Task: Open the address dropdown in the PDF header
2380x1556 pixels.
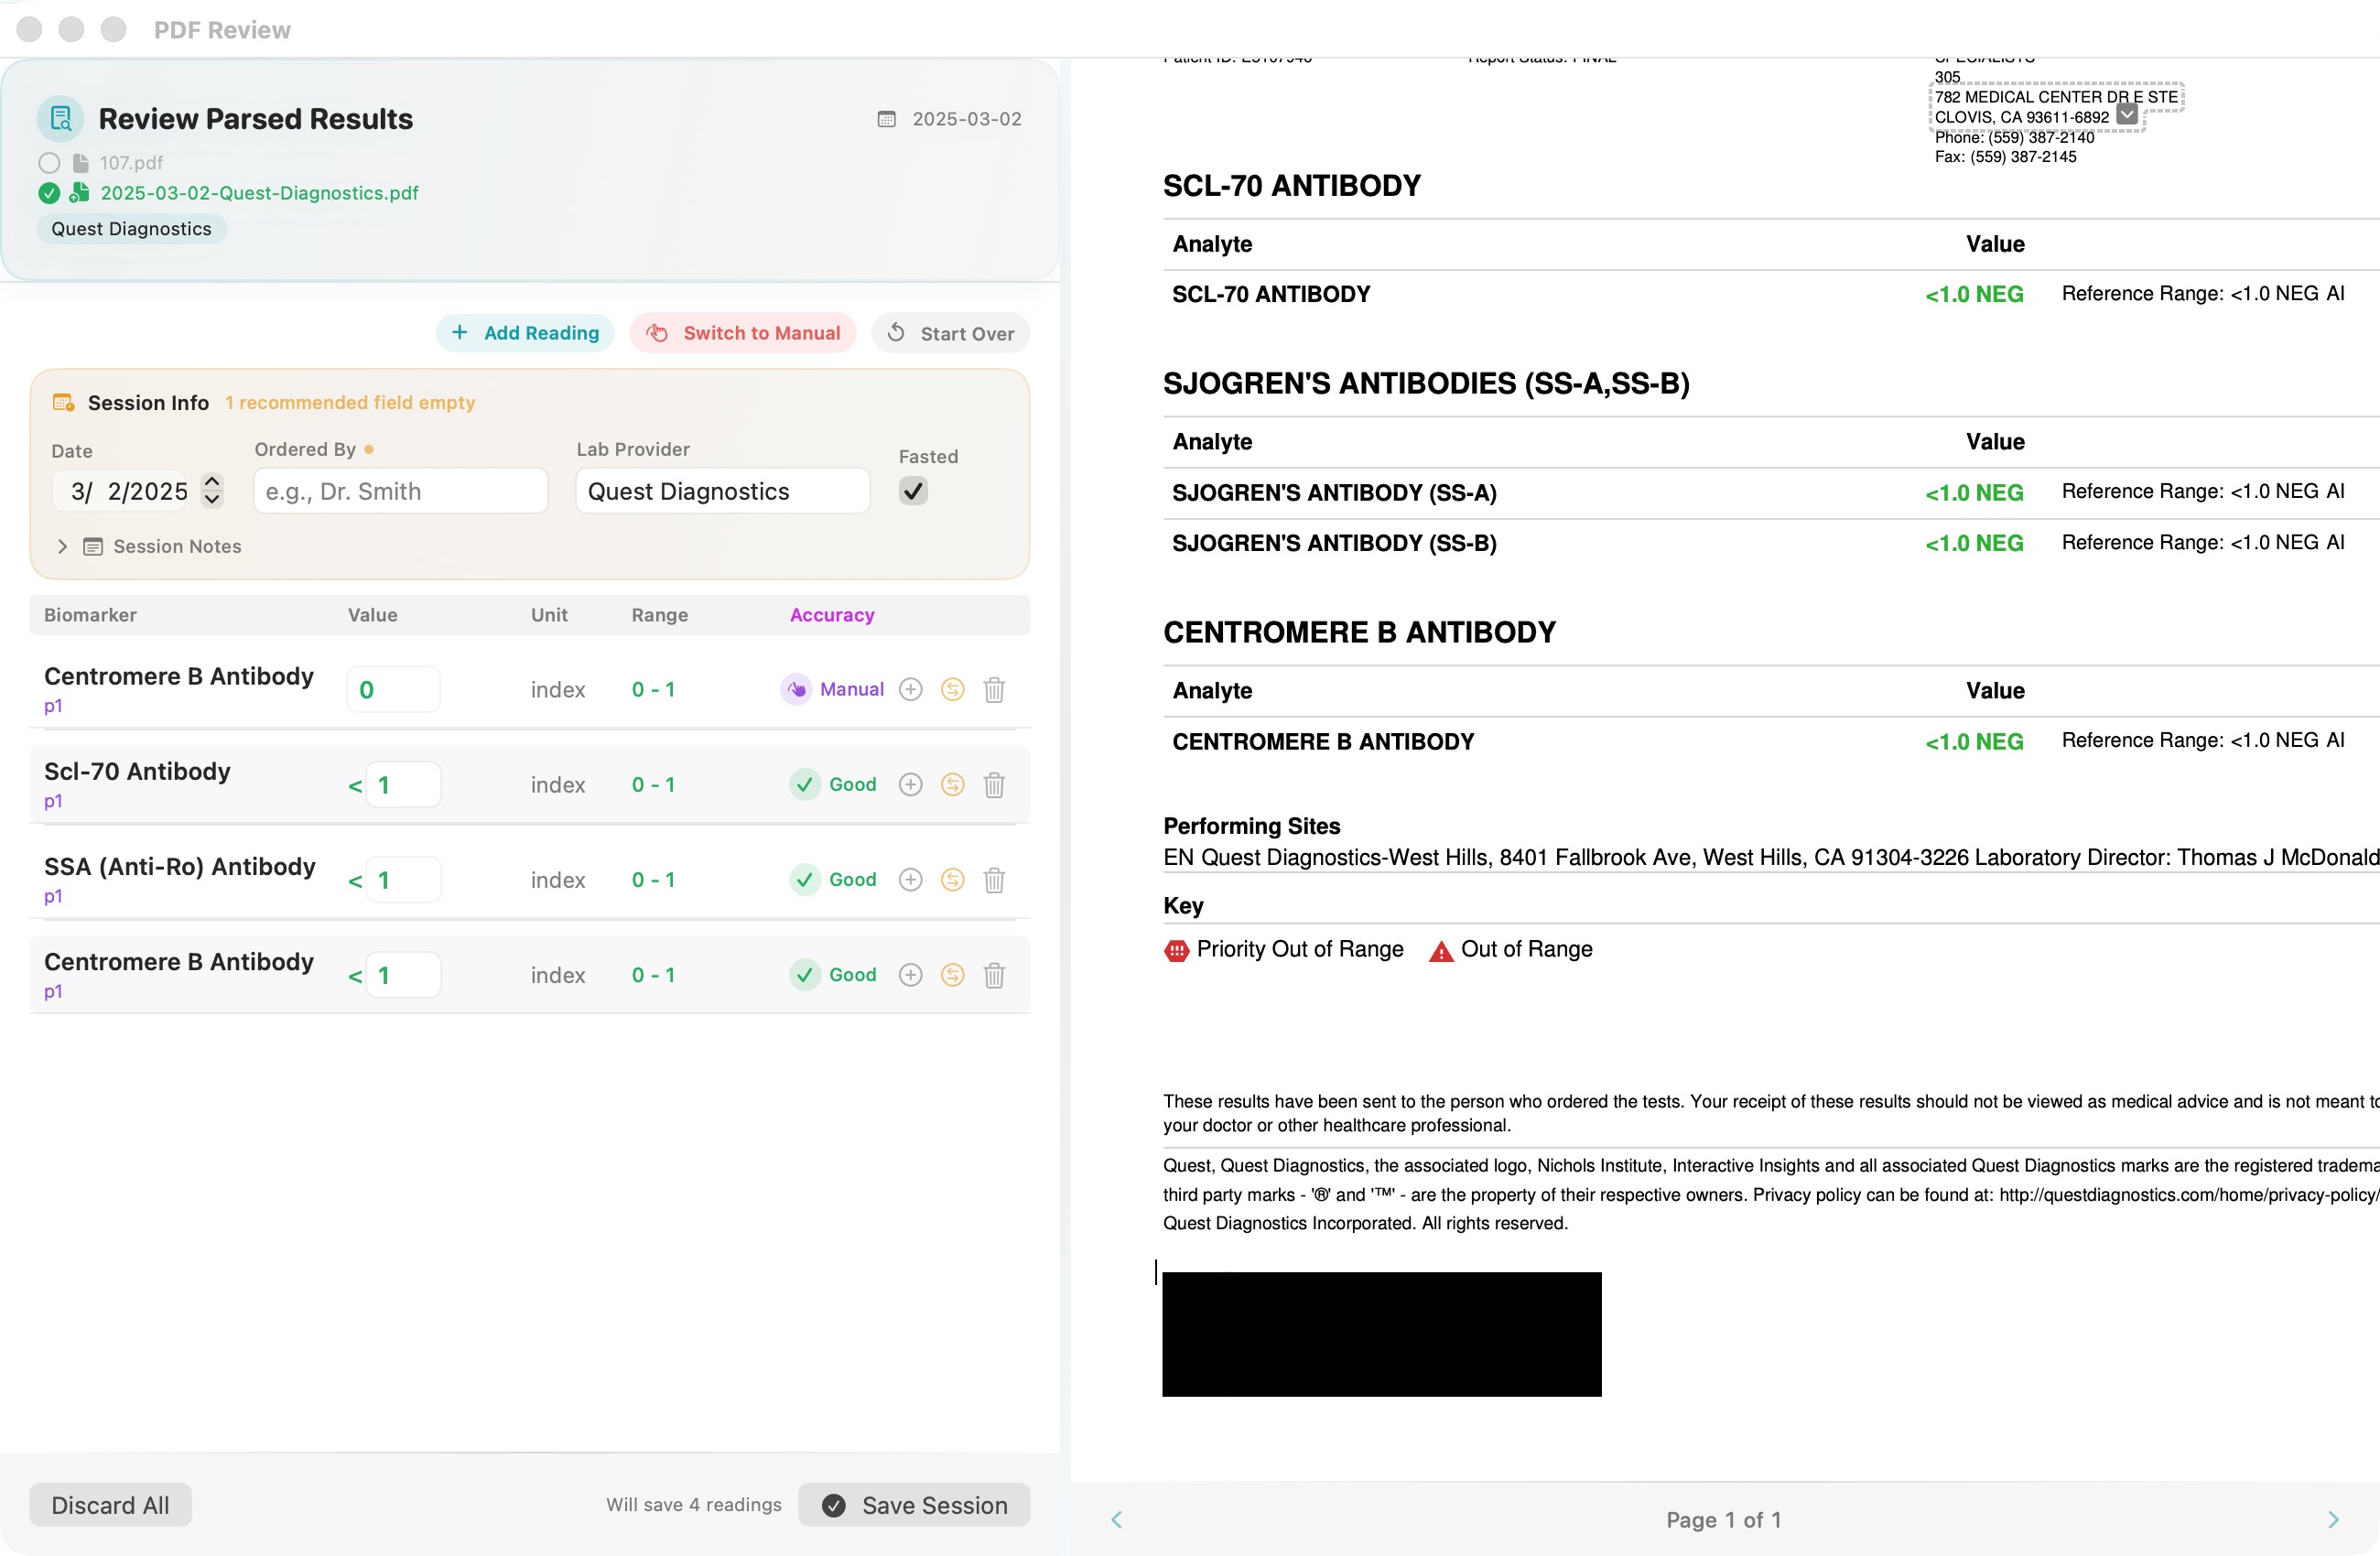Action: tap(2126, 116)
